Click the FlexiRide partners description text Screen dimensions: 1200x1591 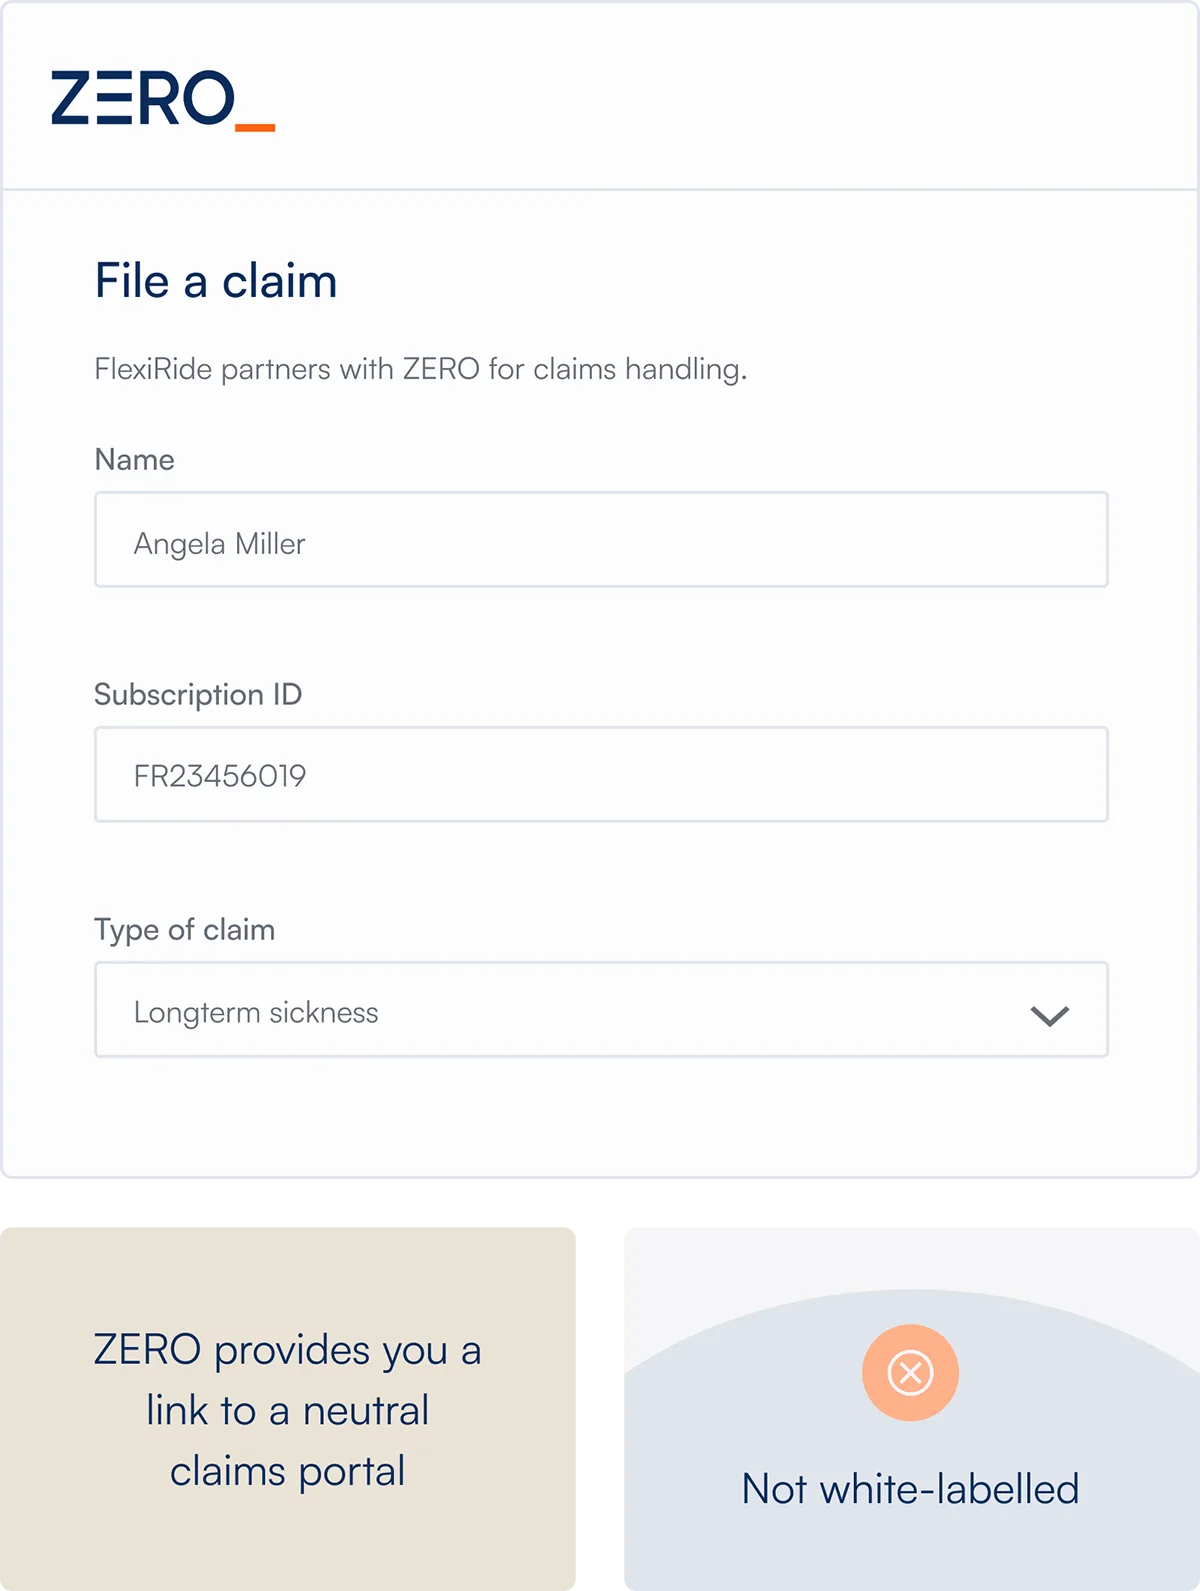pyautogui.click(x=421, y=369)
